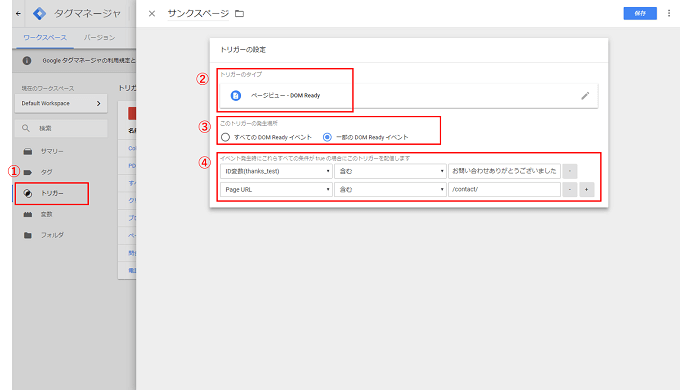This screenshot has width=680, height=390.
Task: Click the トリガーの設定 section heading
Action: point(243,50)
